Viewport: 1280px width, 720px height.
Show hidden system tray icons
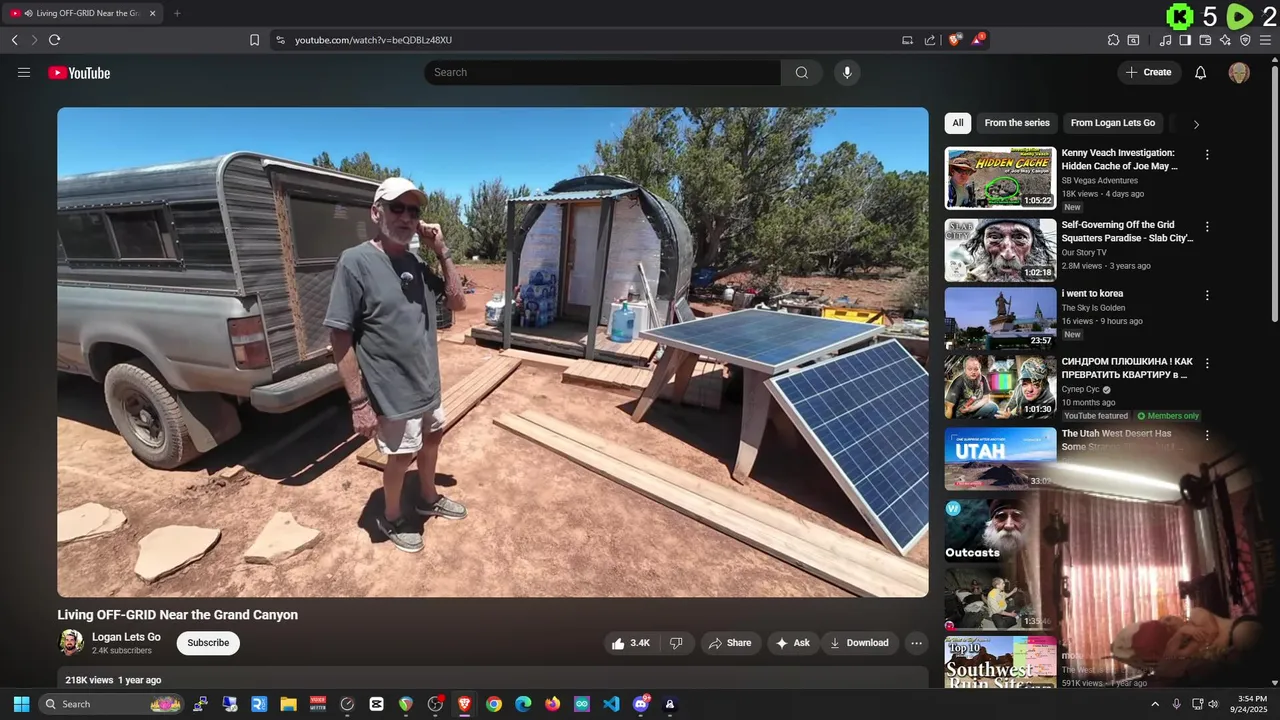1155,704
